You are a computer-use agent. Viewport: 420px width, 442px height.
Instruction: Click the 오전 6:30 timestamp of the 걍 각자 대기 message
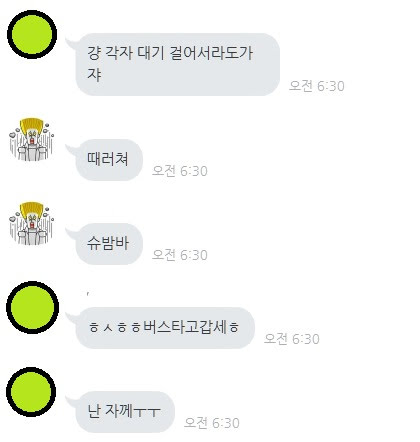[x=316, y=86]
